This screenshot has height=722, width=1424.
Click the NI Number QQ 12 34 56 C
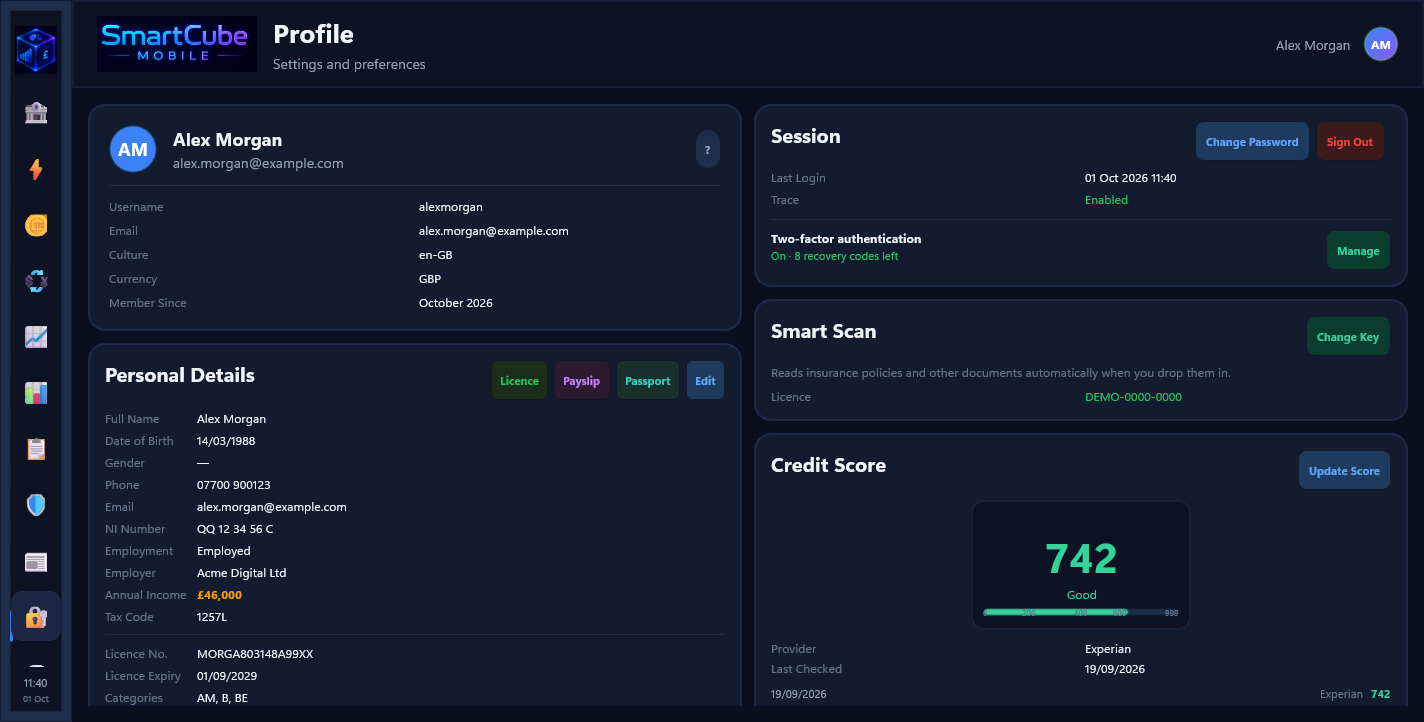[x=235, y=529]
